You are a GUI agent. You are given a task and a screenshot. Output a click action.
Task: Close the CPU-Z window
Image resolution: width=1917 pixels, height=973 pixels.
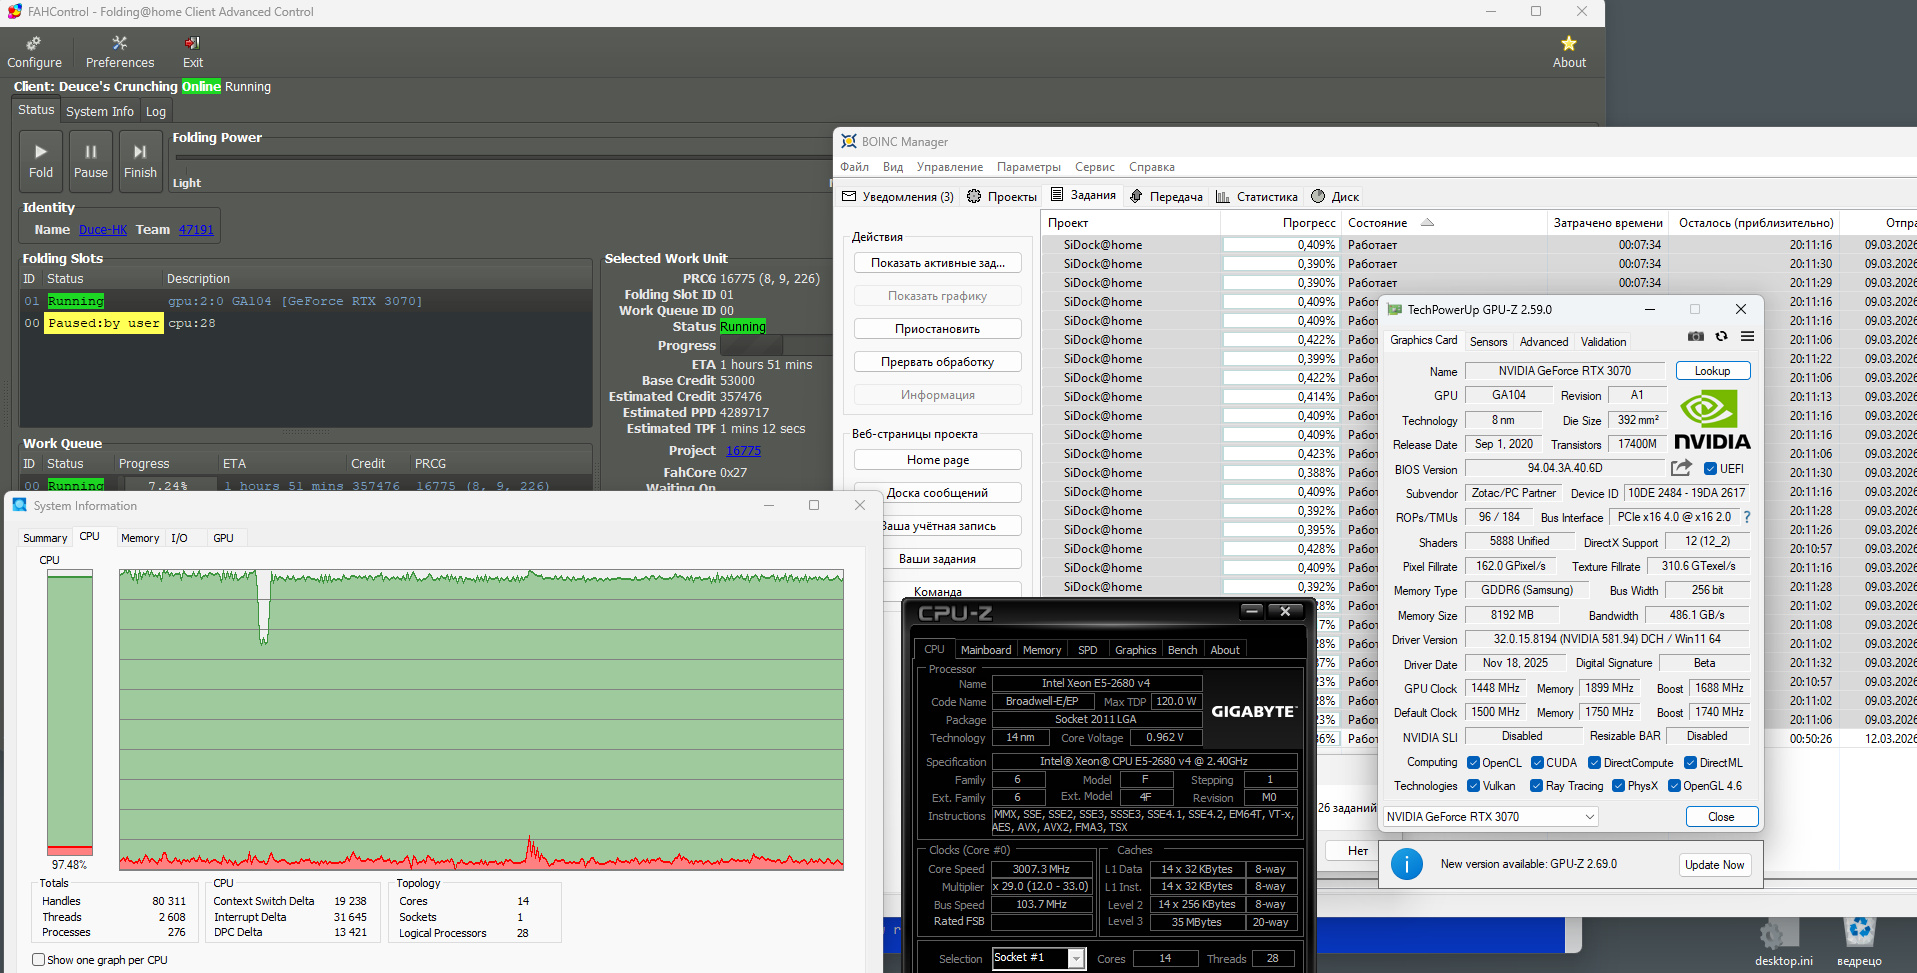(1286, 611)
